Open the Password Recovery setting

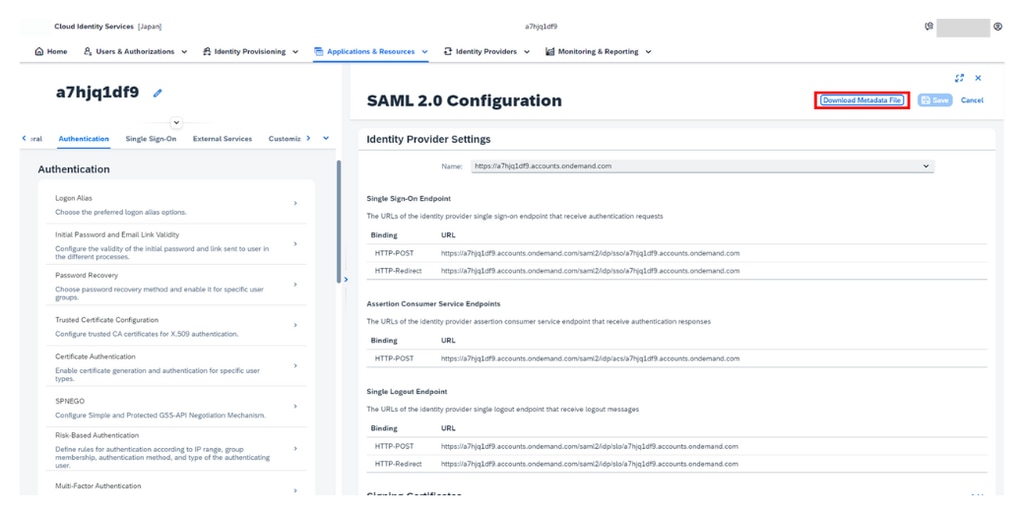175,285
